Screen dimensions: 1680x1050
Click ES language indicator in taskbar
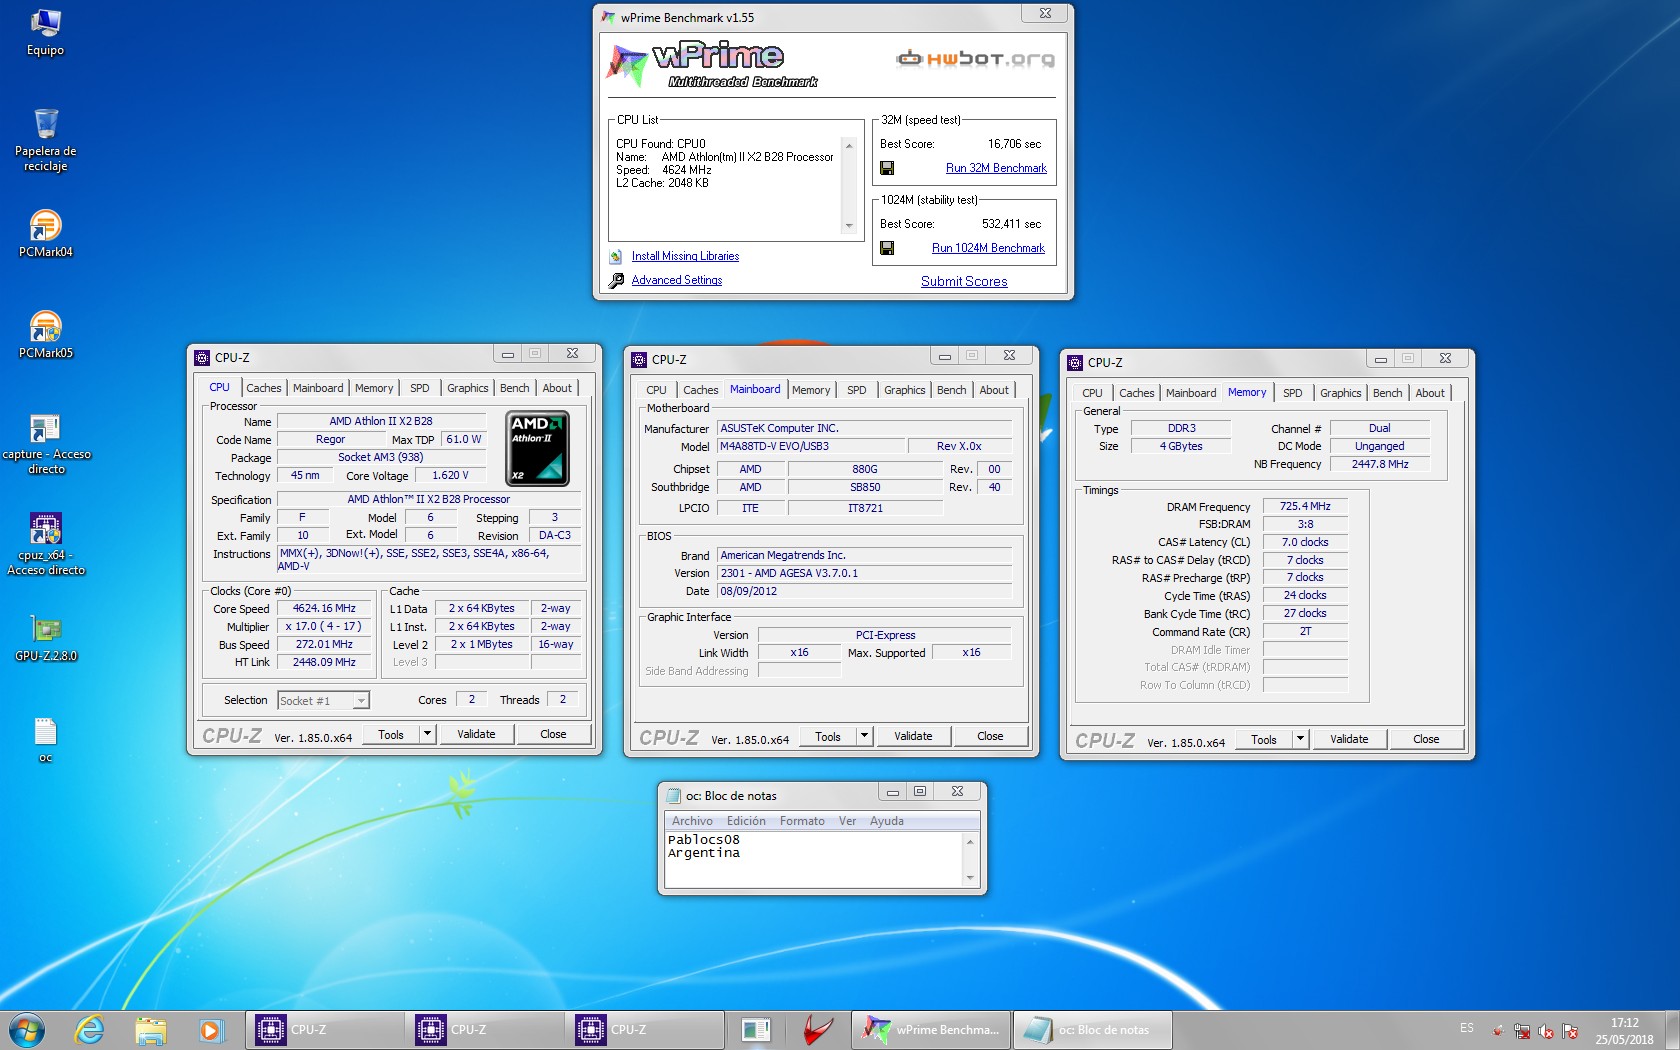pyautogui.click(x=1467, y=1028)
